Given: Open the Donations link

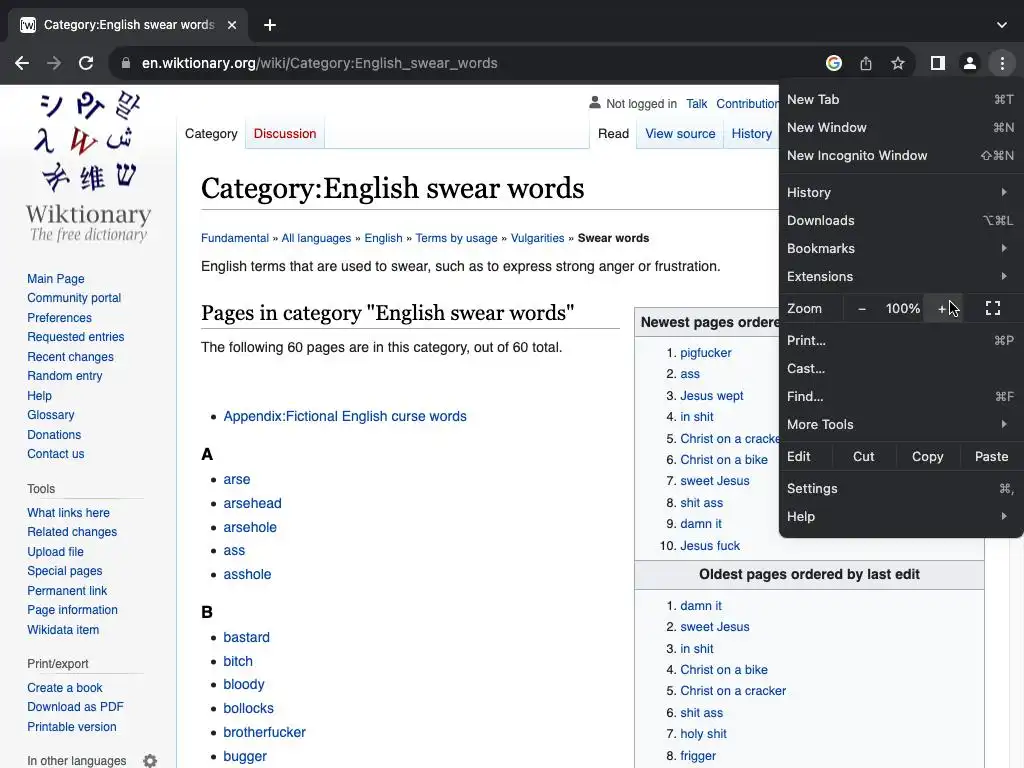Looking at the screenshot, I should pos(54,434).
